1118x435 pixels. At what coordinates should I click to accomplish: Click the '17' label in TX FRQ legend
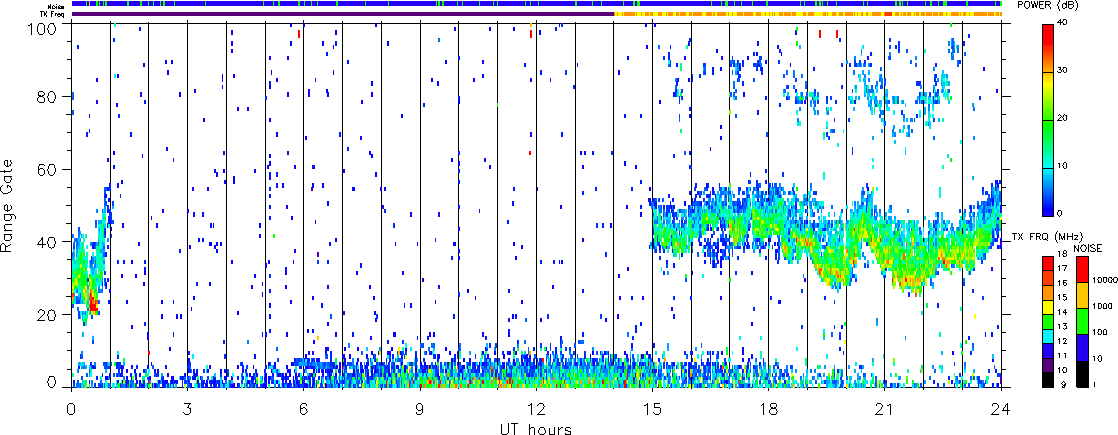[x=1062, y=268]
